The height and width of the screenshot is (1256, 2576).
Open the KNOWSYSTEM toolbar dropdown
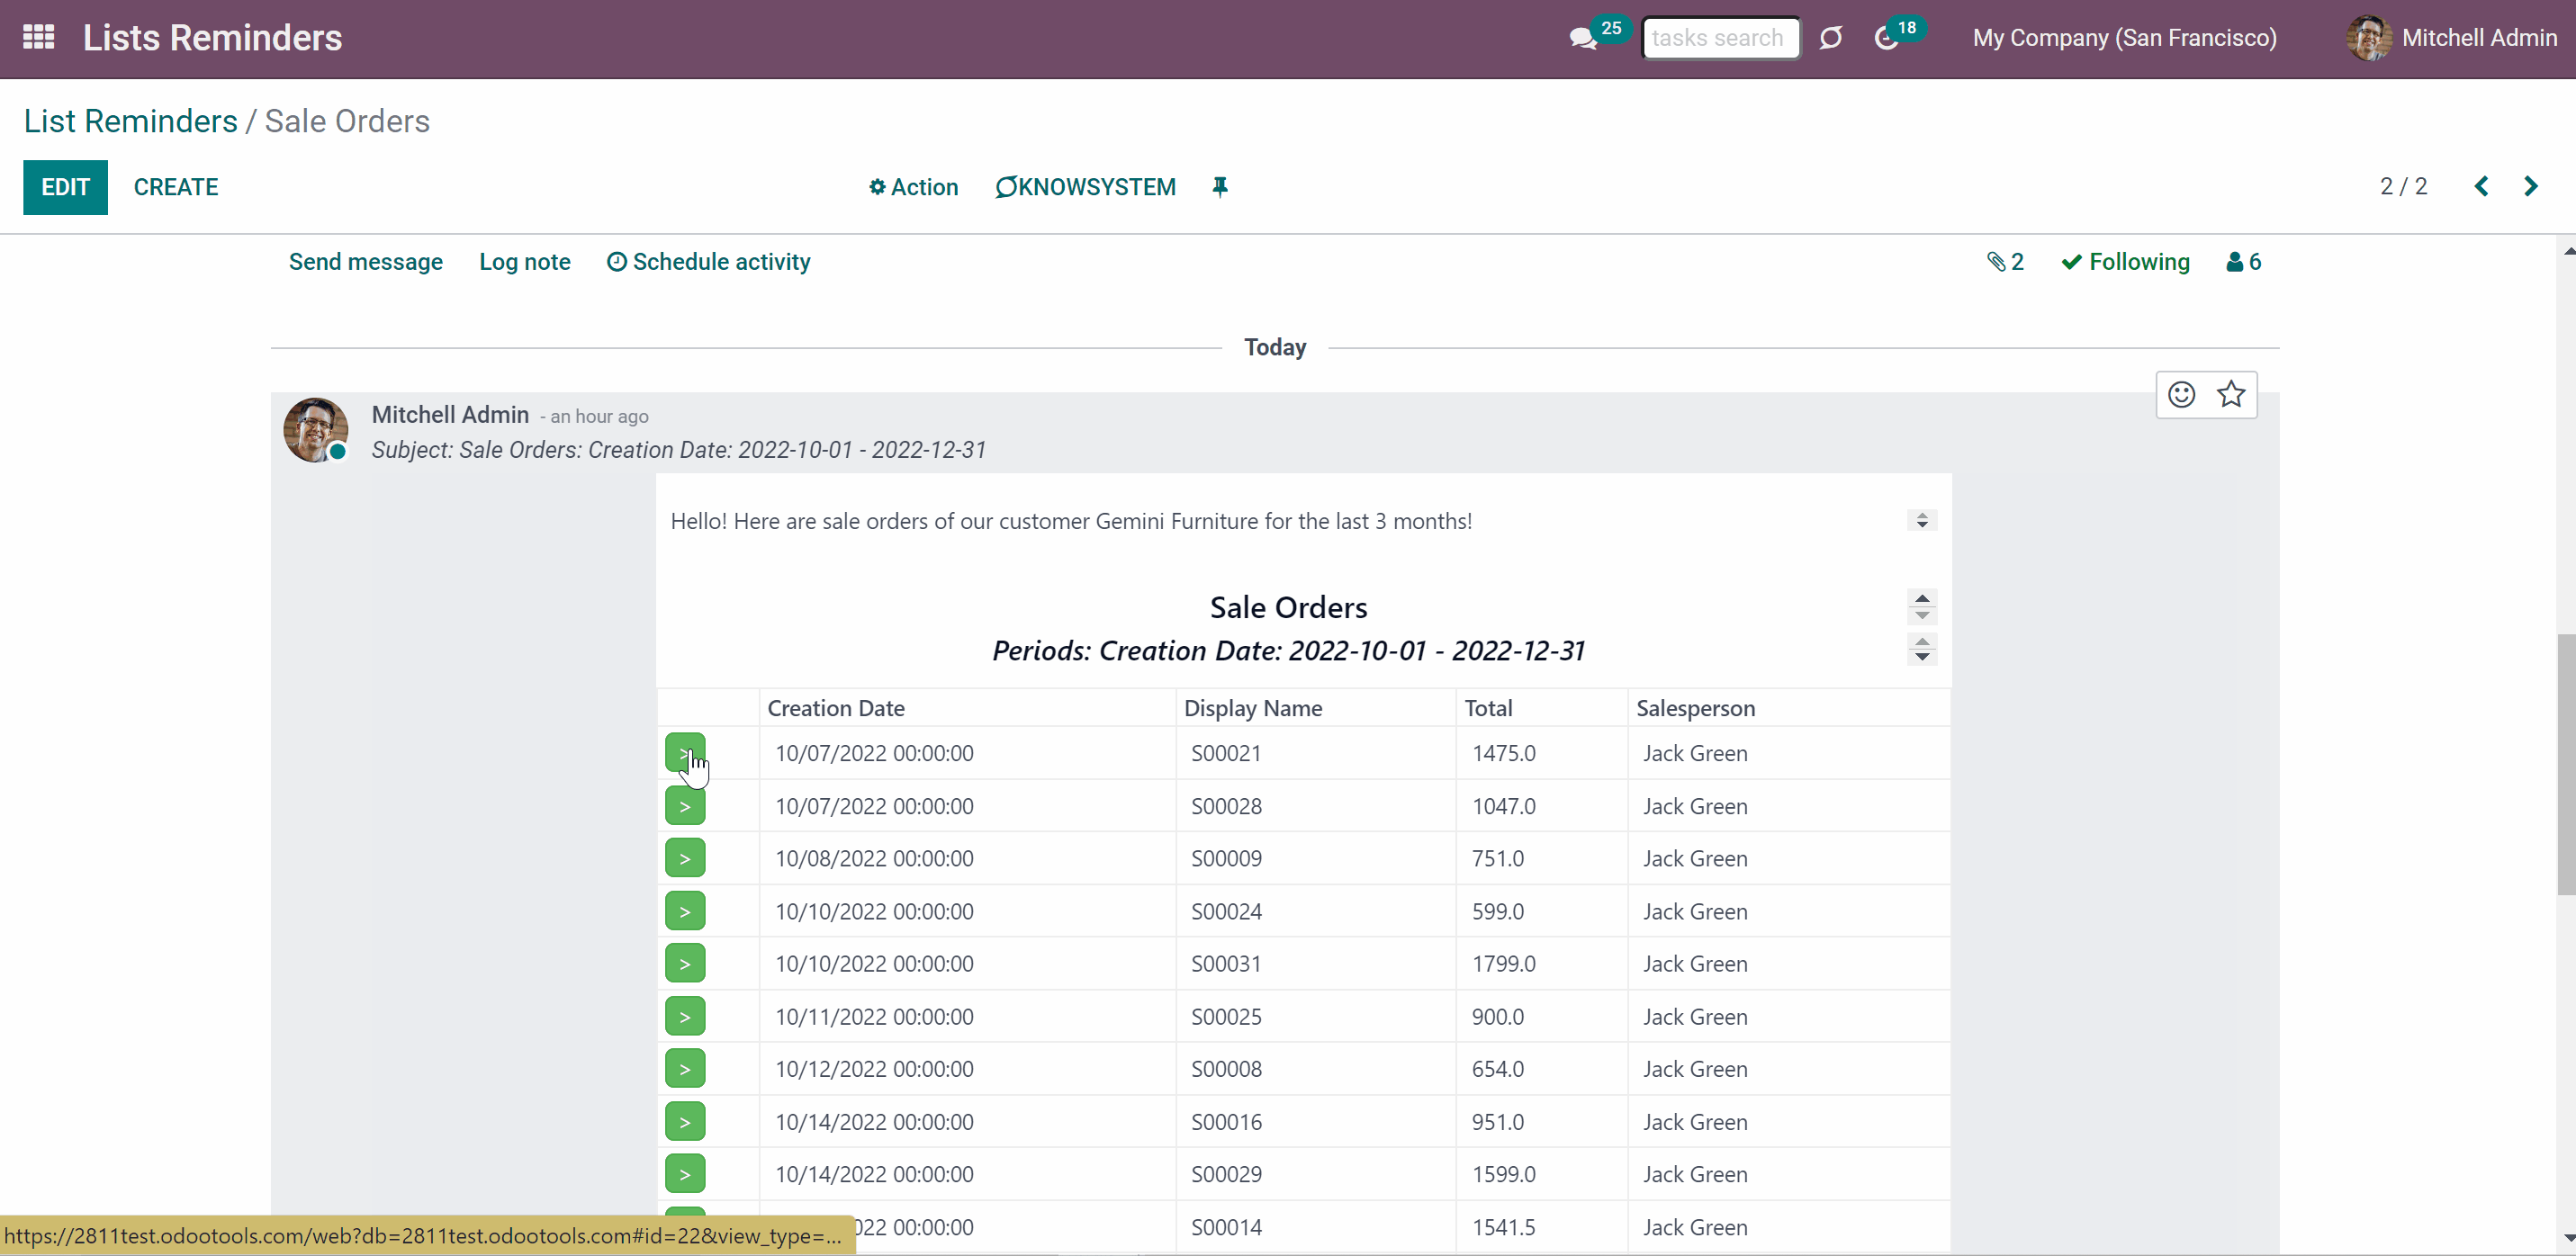pyautogui.click(x=1085, y=187)
